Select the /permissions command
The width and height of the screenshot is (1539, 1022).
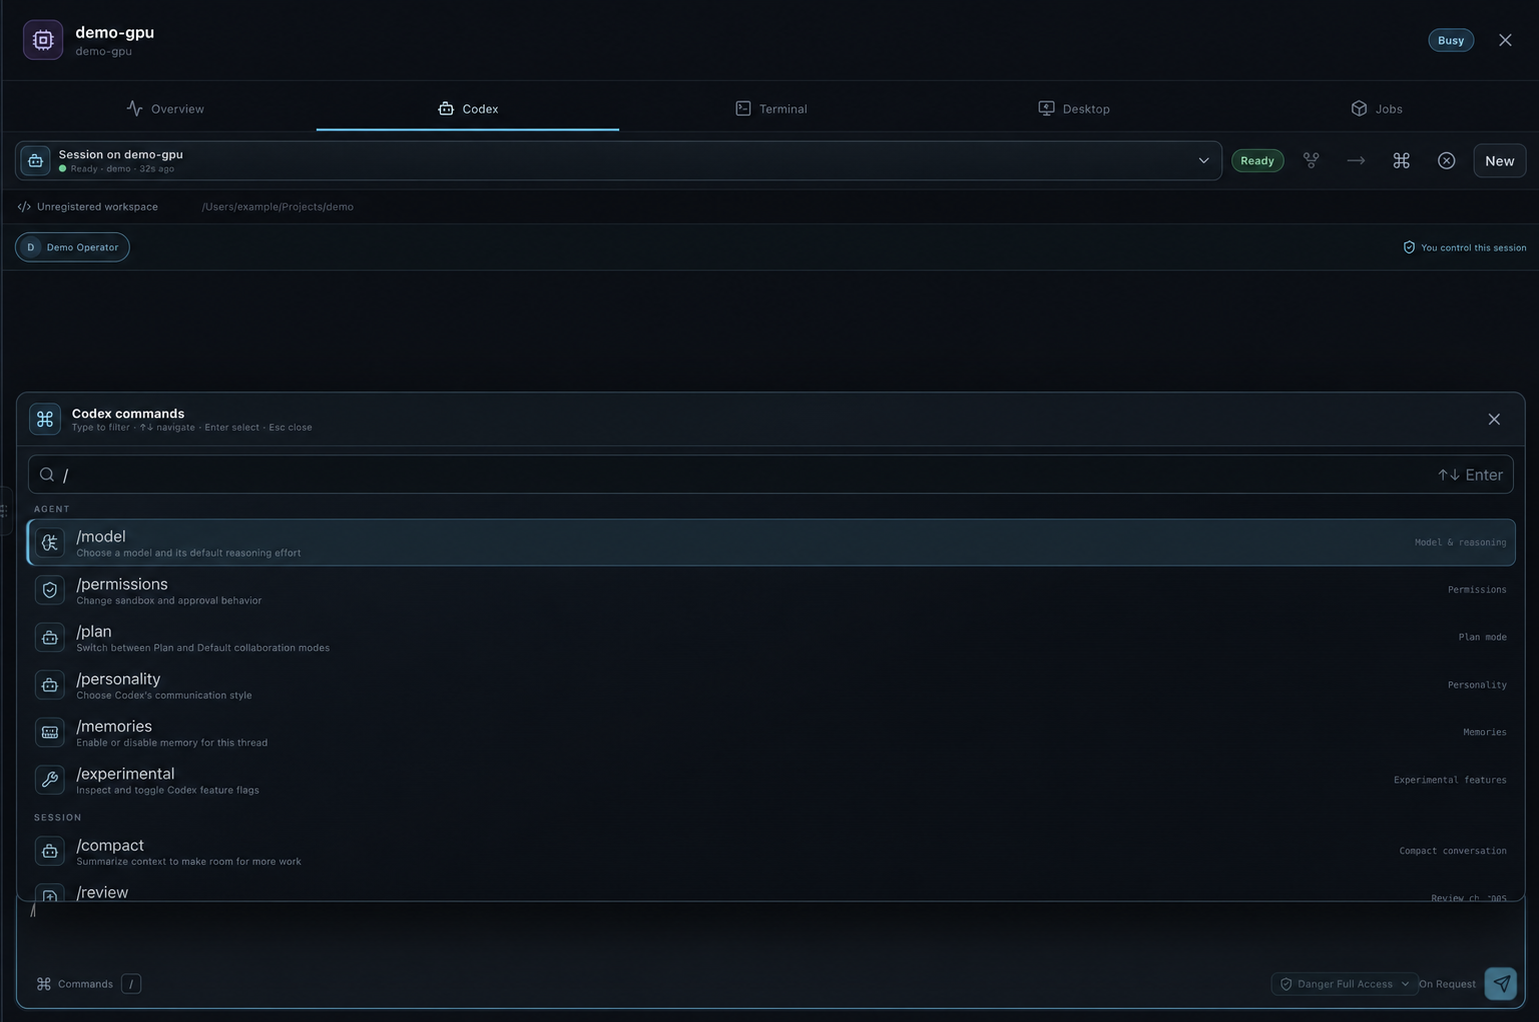[771, 590]
